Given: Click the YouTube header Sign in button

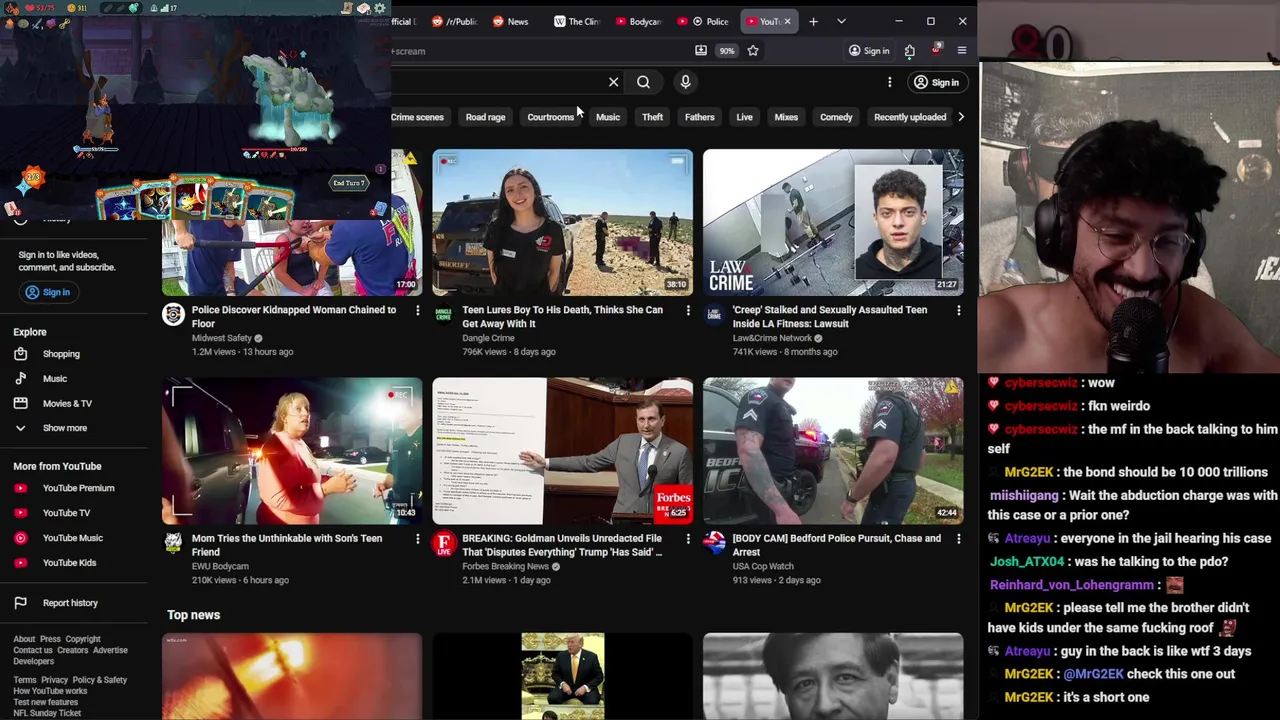Looking at the screenshot, I should pyautogui.click(x=936, y=82).
